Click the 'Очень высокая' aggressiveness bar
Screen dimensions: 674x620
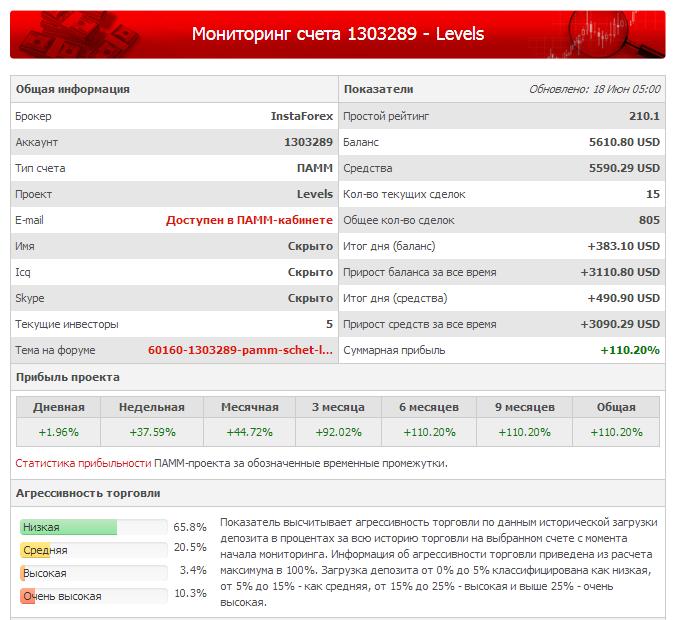94,596
